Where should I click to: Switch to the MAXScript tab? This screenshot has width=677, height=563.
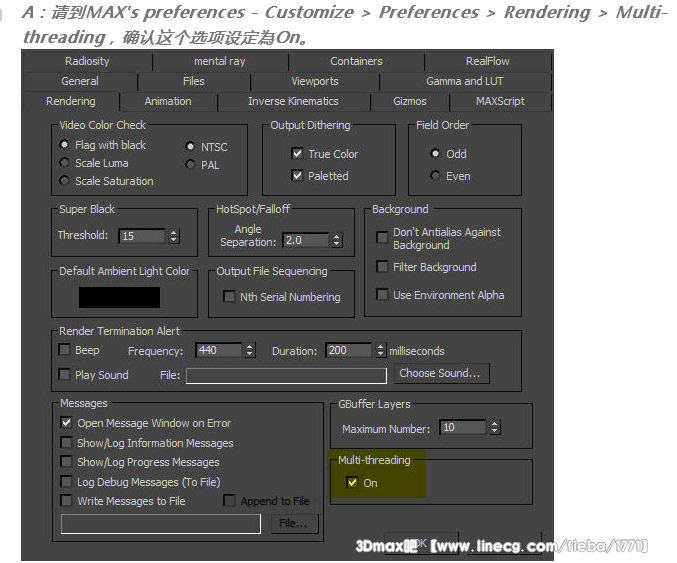(500, 101)
